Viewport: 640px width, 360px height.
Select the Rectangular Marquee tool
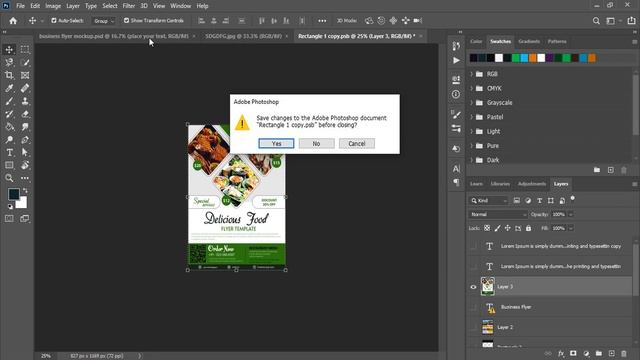[x=25, y=49]
